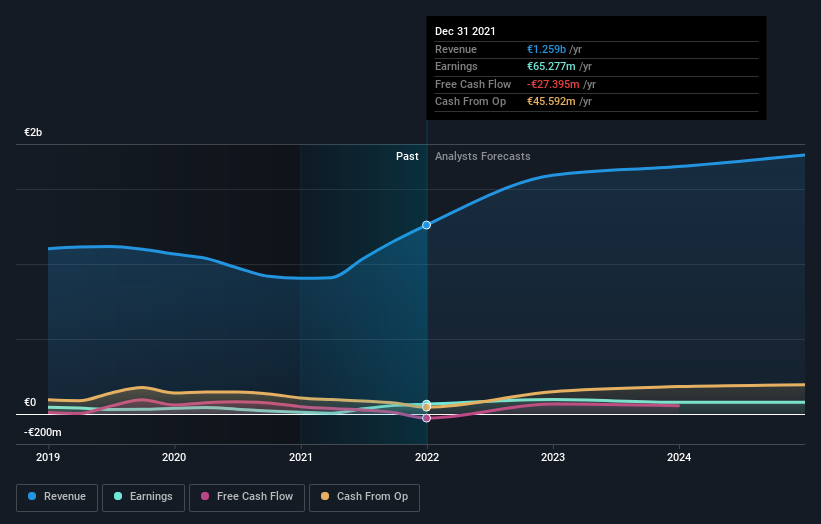Click the 2021 x-axis label

[301, 458]
